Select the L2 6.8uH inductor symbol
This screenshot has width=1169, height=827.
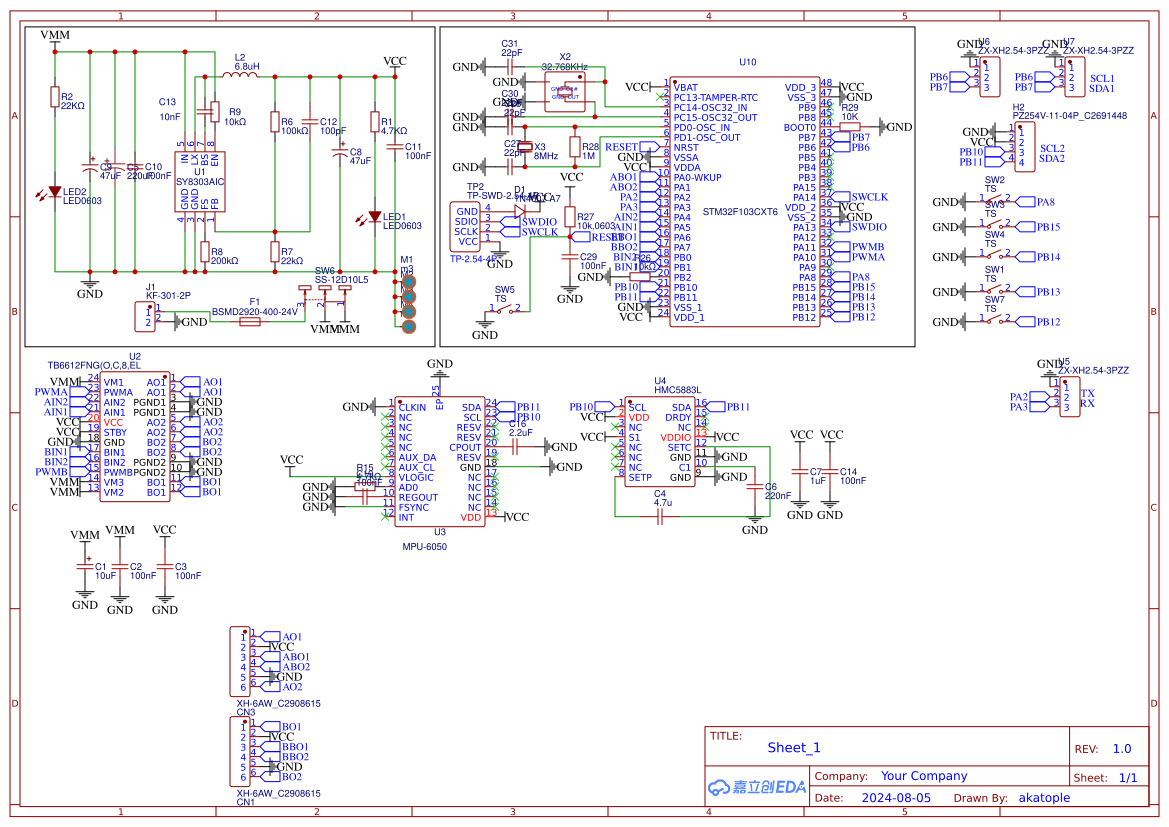pyautogui.click(x=239, y=75)
